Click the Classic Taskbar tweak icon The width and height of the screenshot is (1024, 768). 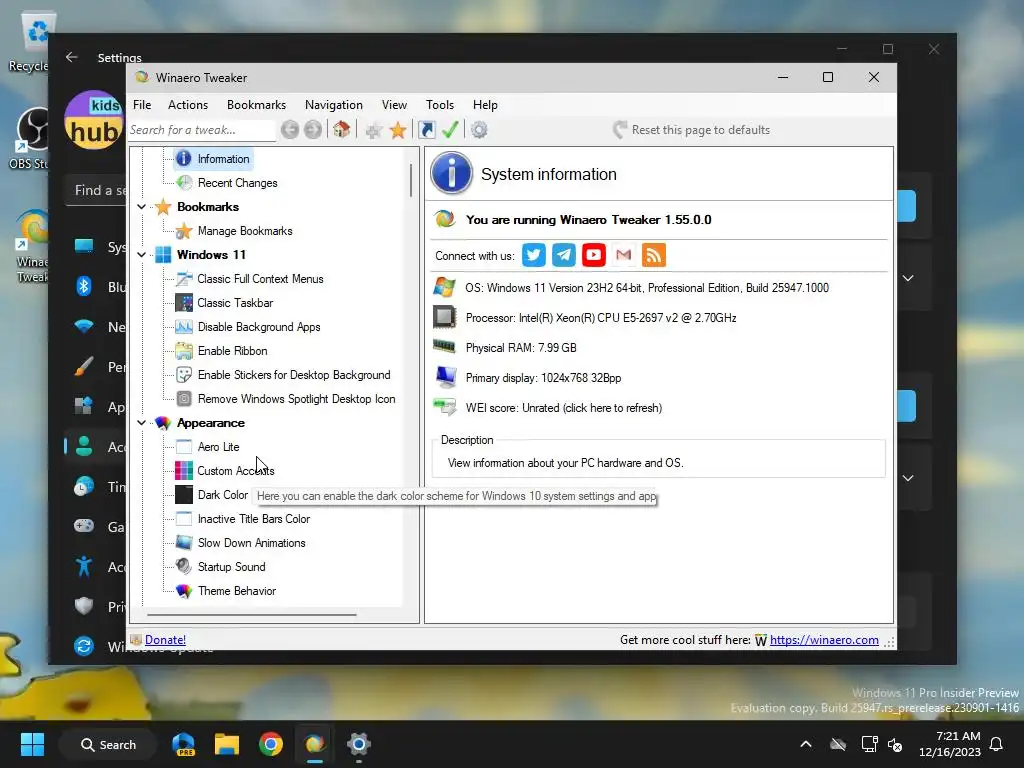184,303
